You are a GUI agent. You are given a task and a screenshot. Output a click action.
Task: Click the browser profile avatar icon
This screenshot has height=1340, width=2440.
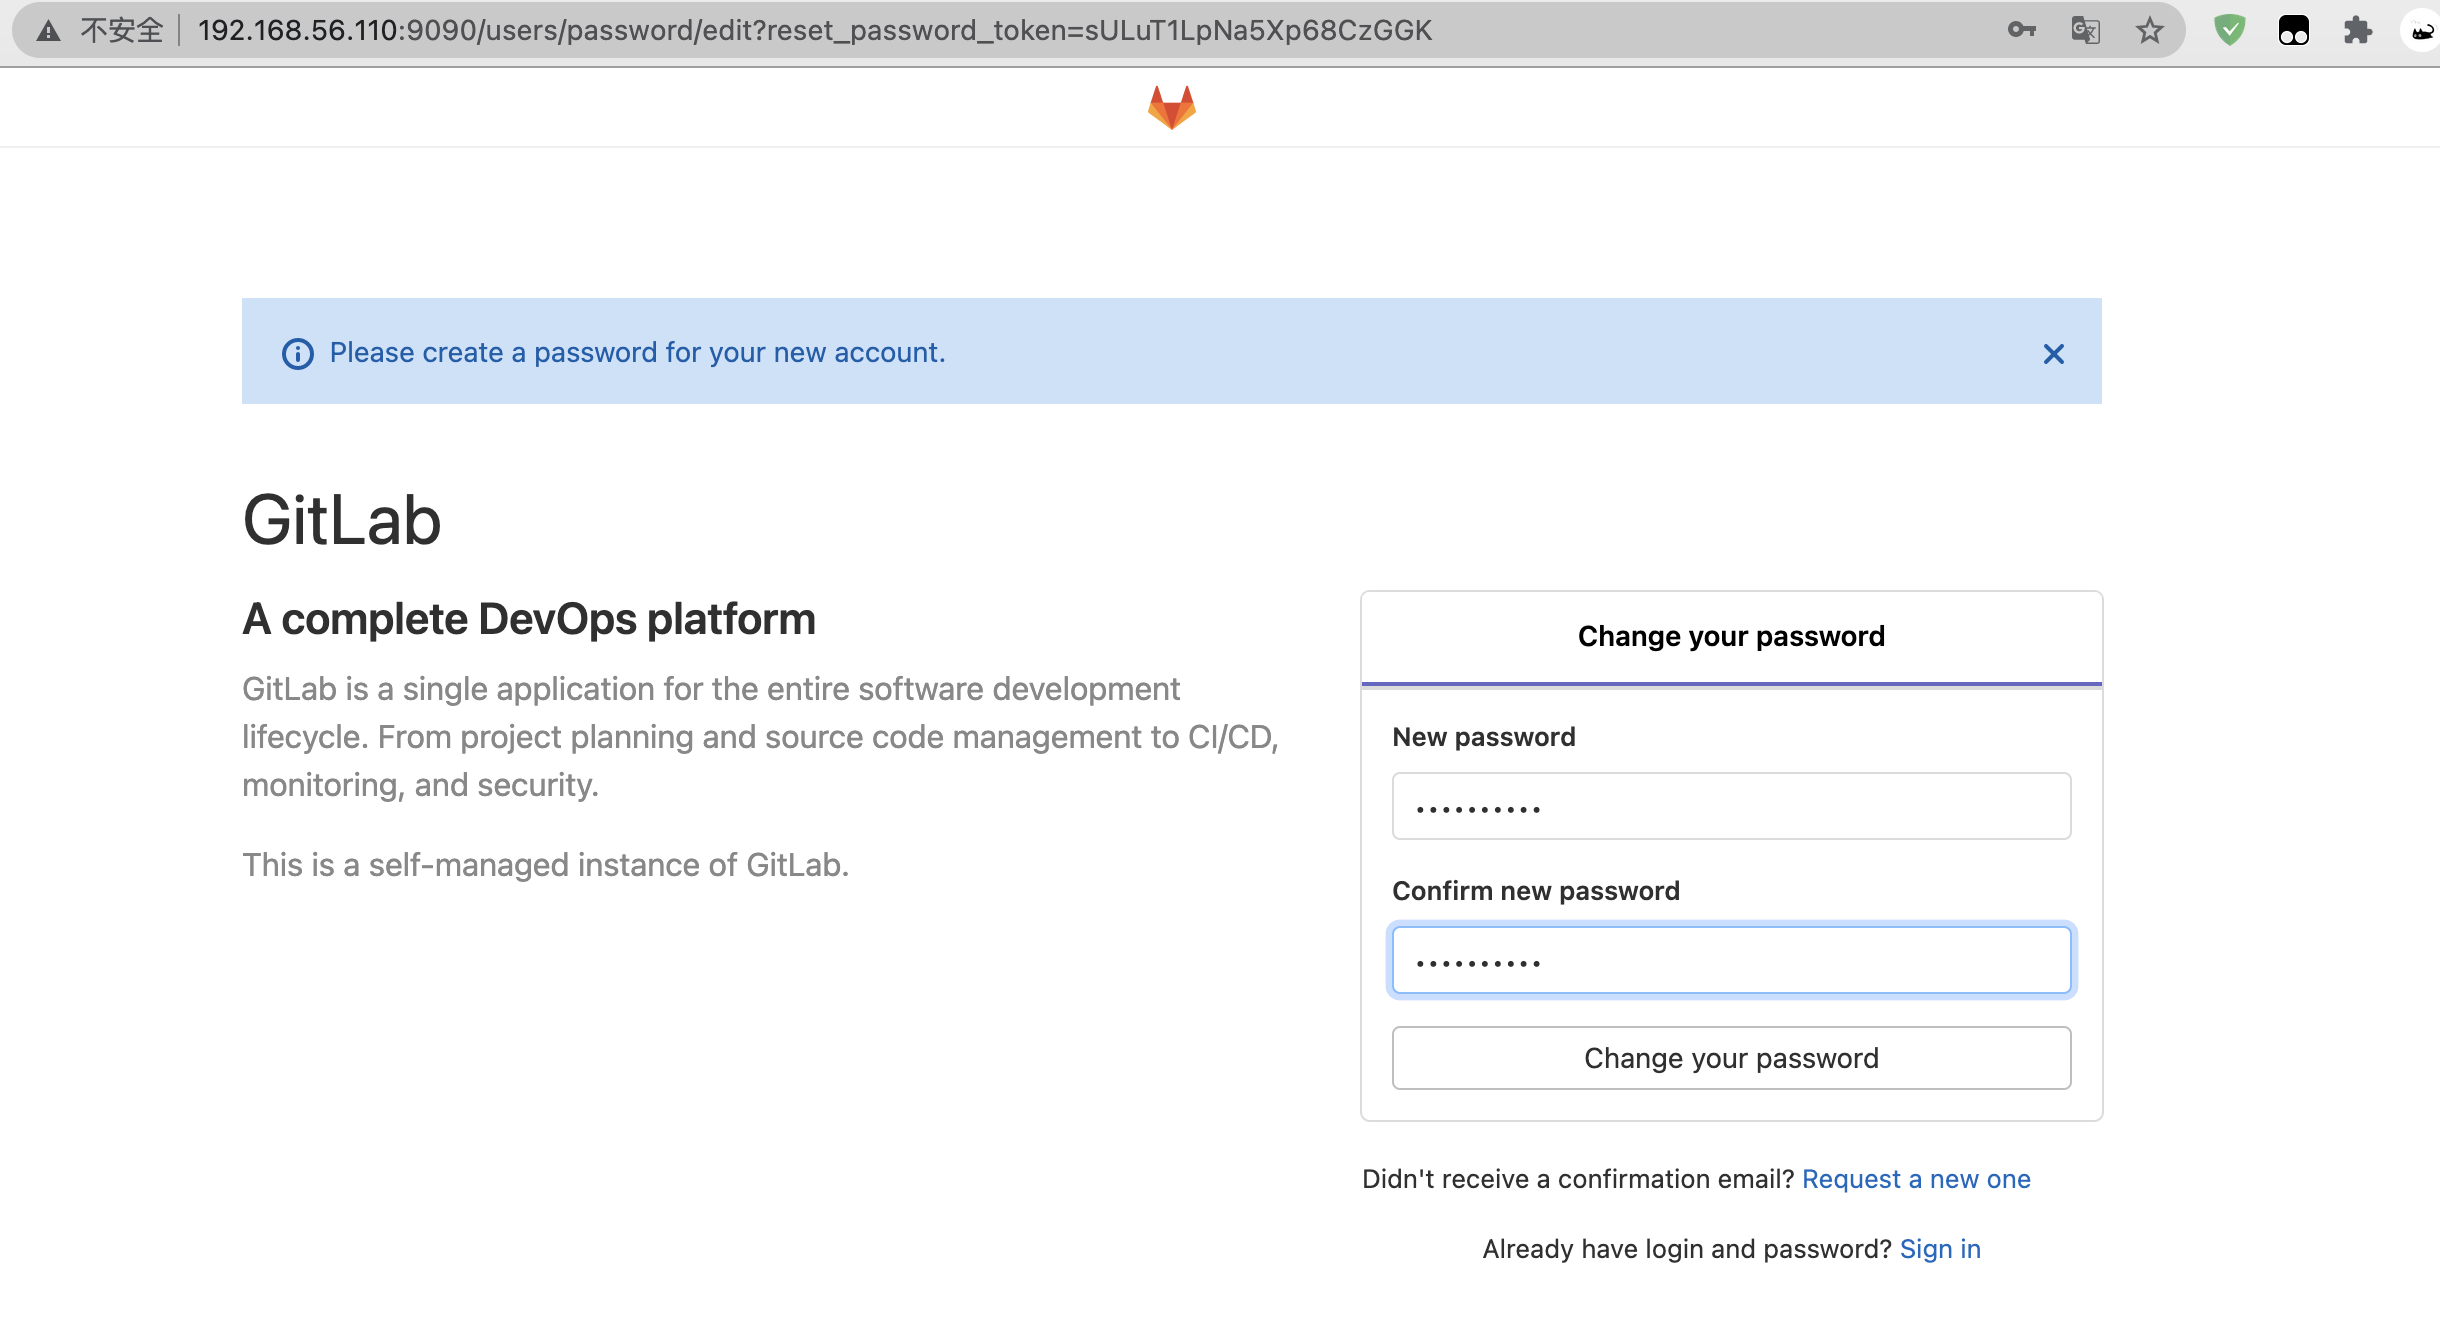tap(2421, 30)
